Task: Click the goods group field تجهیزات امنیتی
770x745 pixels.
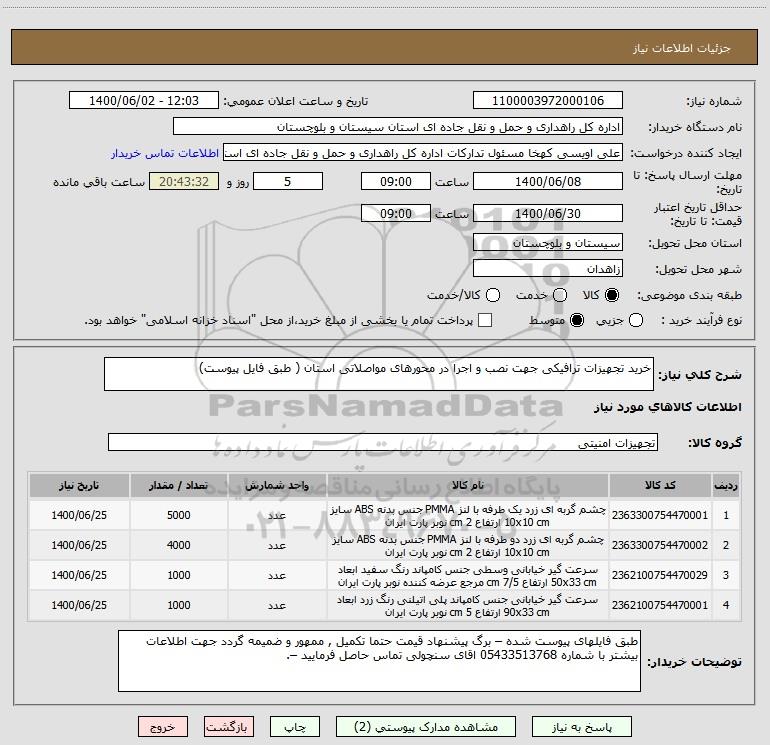Action: tap(383, 442)
